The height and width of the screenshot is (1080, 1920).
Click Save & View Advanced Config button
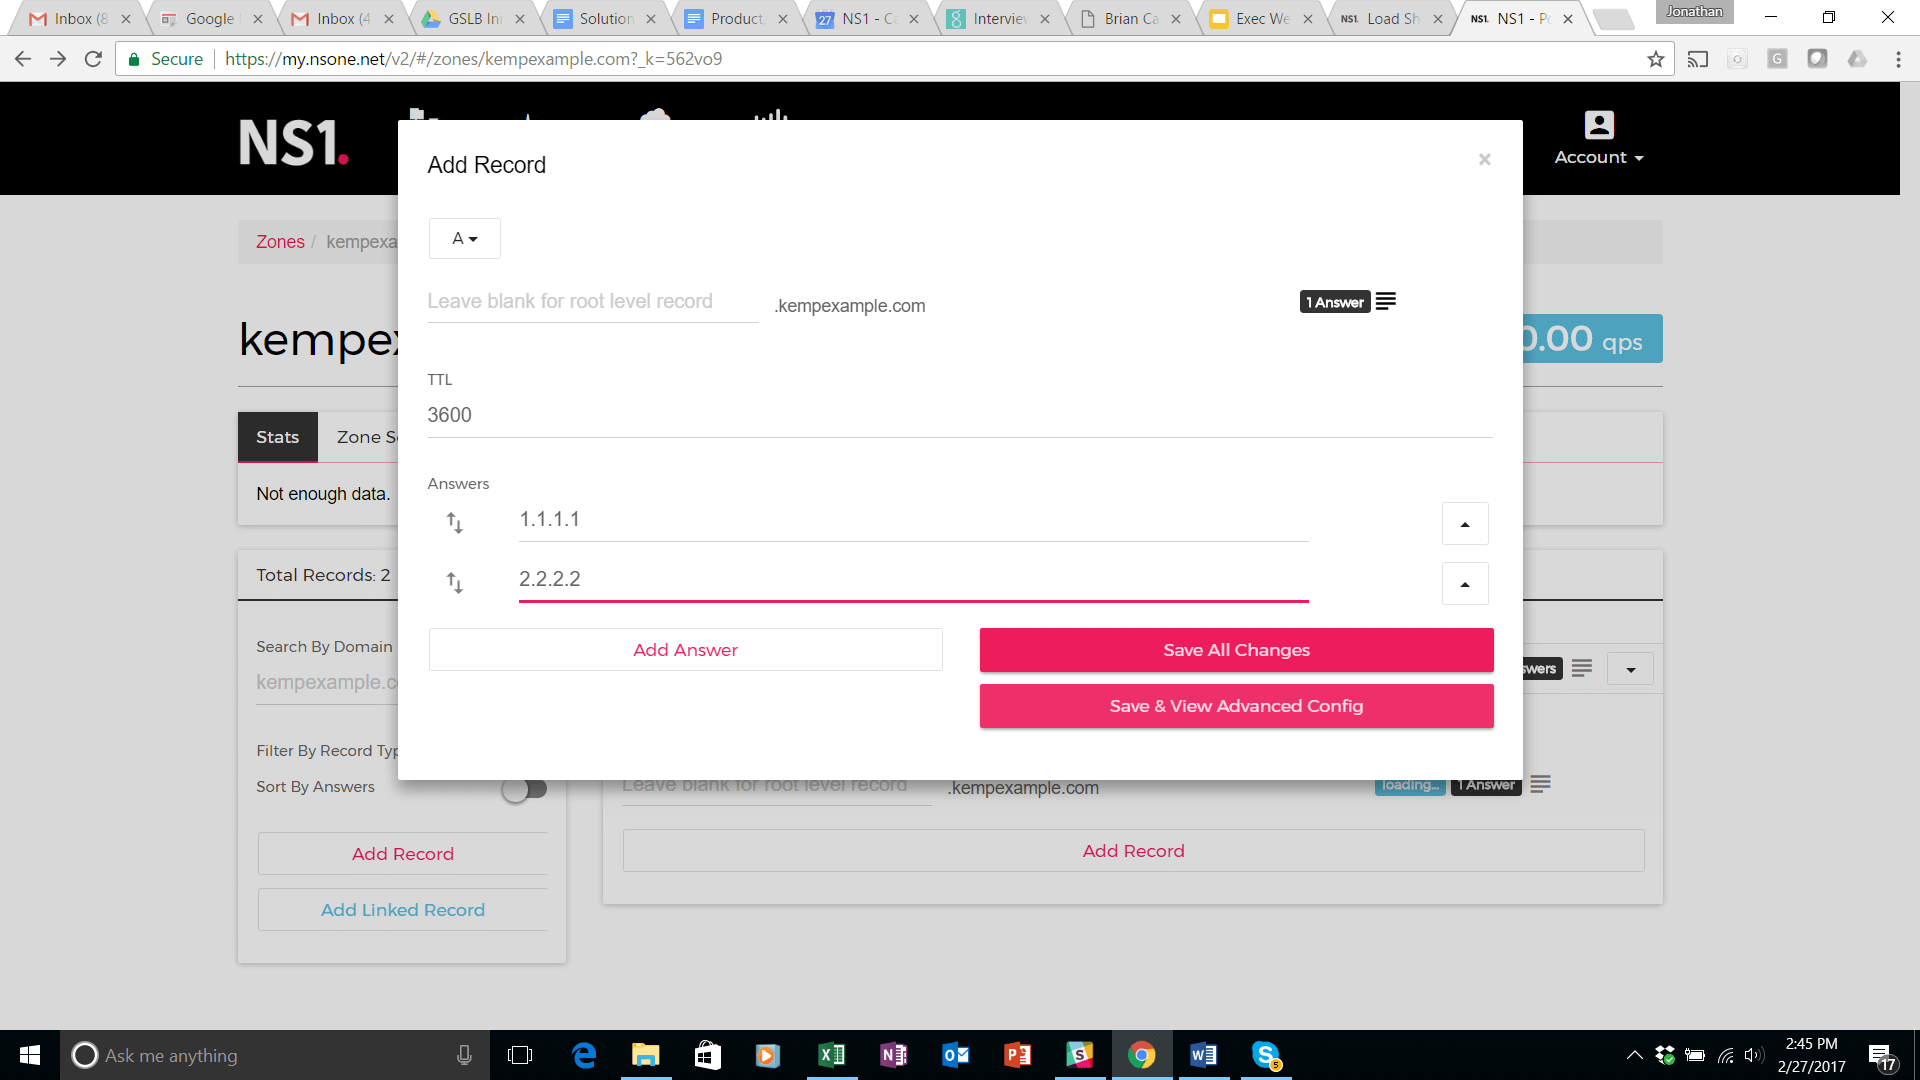point(1236,706)
